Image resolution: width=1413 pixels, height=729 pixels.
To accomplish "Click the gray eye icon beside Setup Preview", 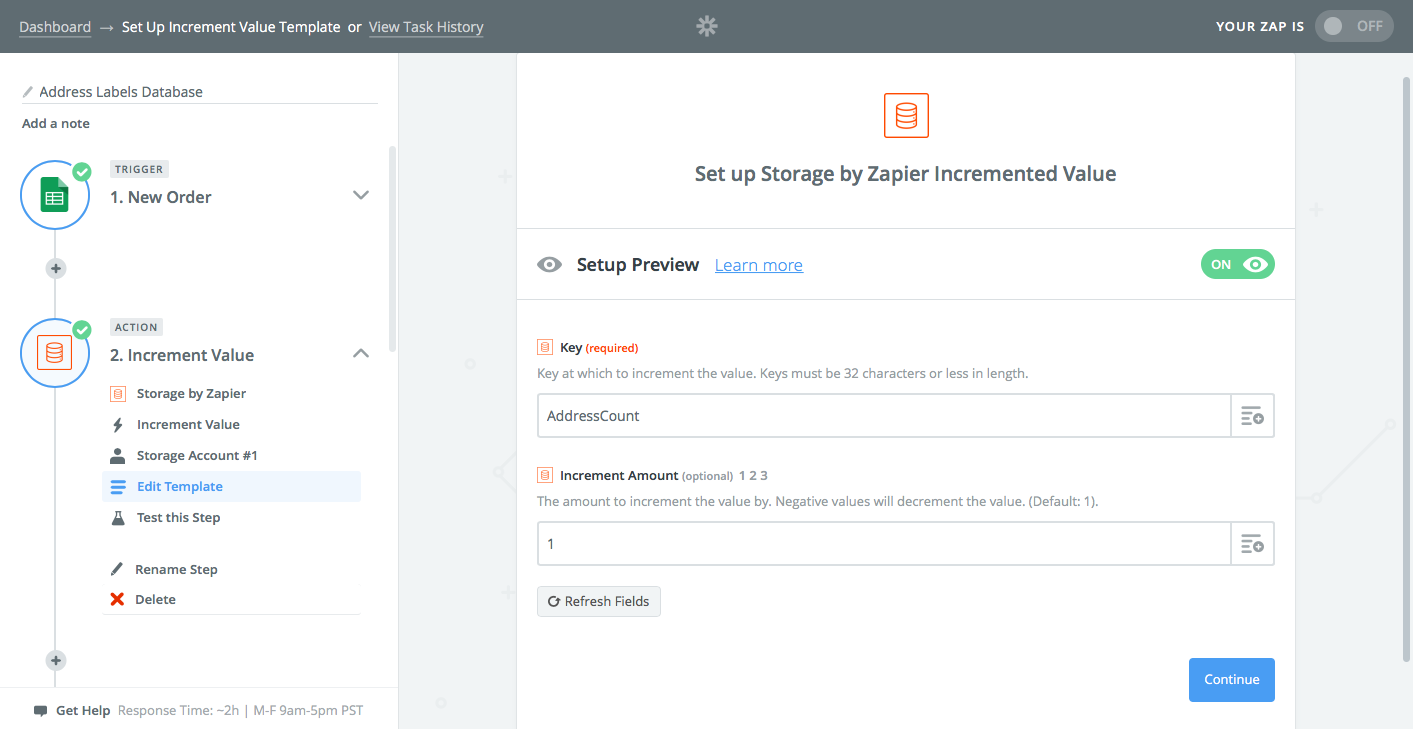I will pos(549,265).
